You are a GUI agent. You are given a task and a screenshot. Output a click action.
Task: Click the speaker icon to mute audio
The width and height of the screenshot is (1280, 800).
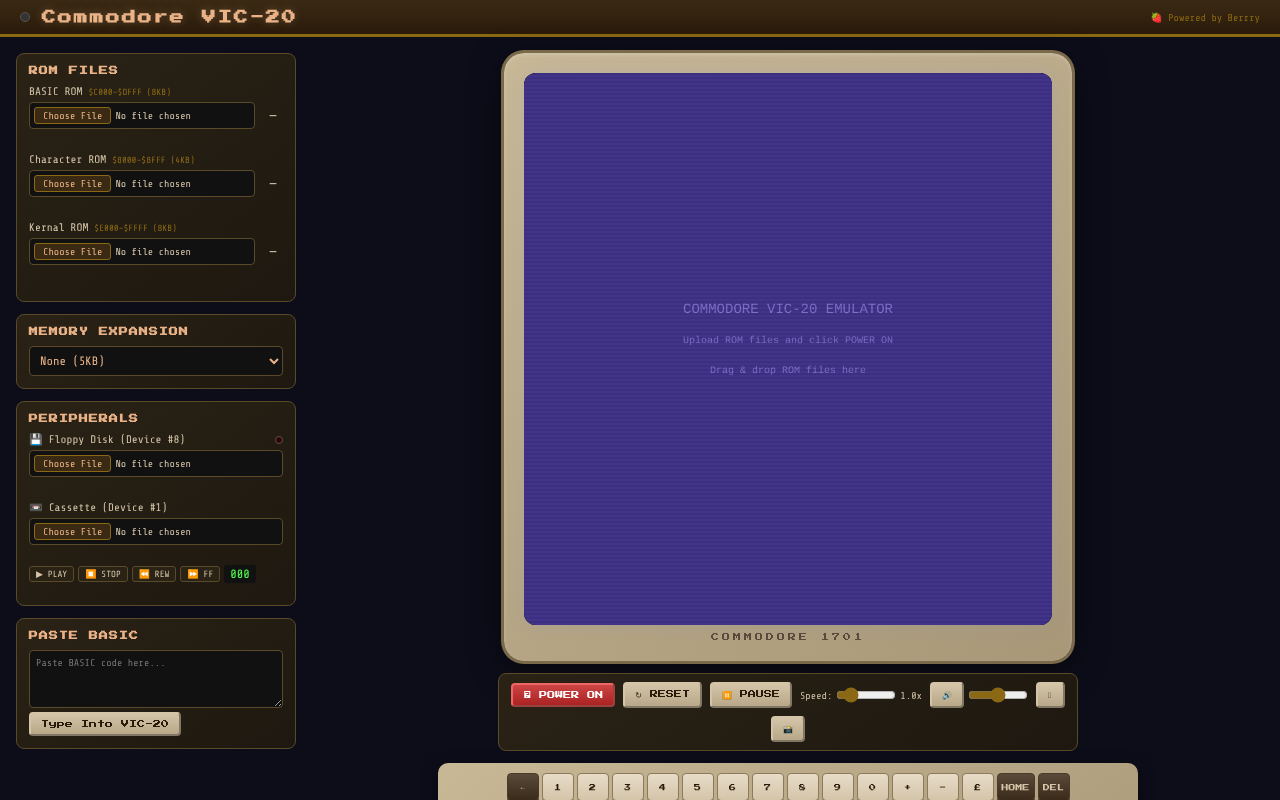click(x=946, y=694)
